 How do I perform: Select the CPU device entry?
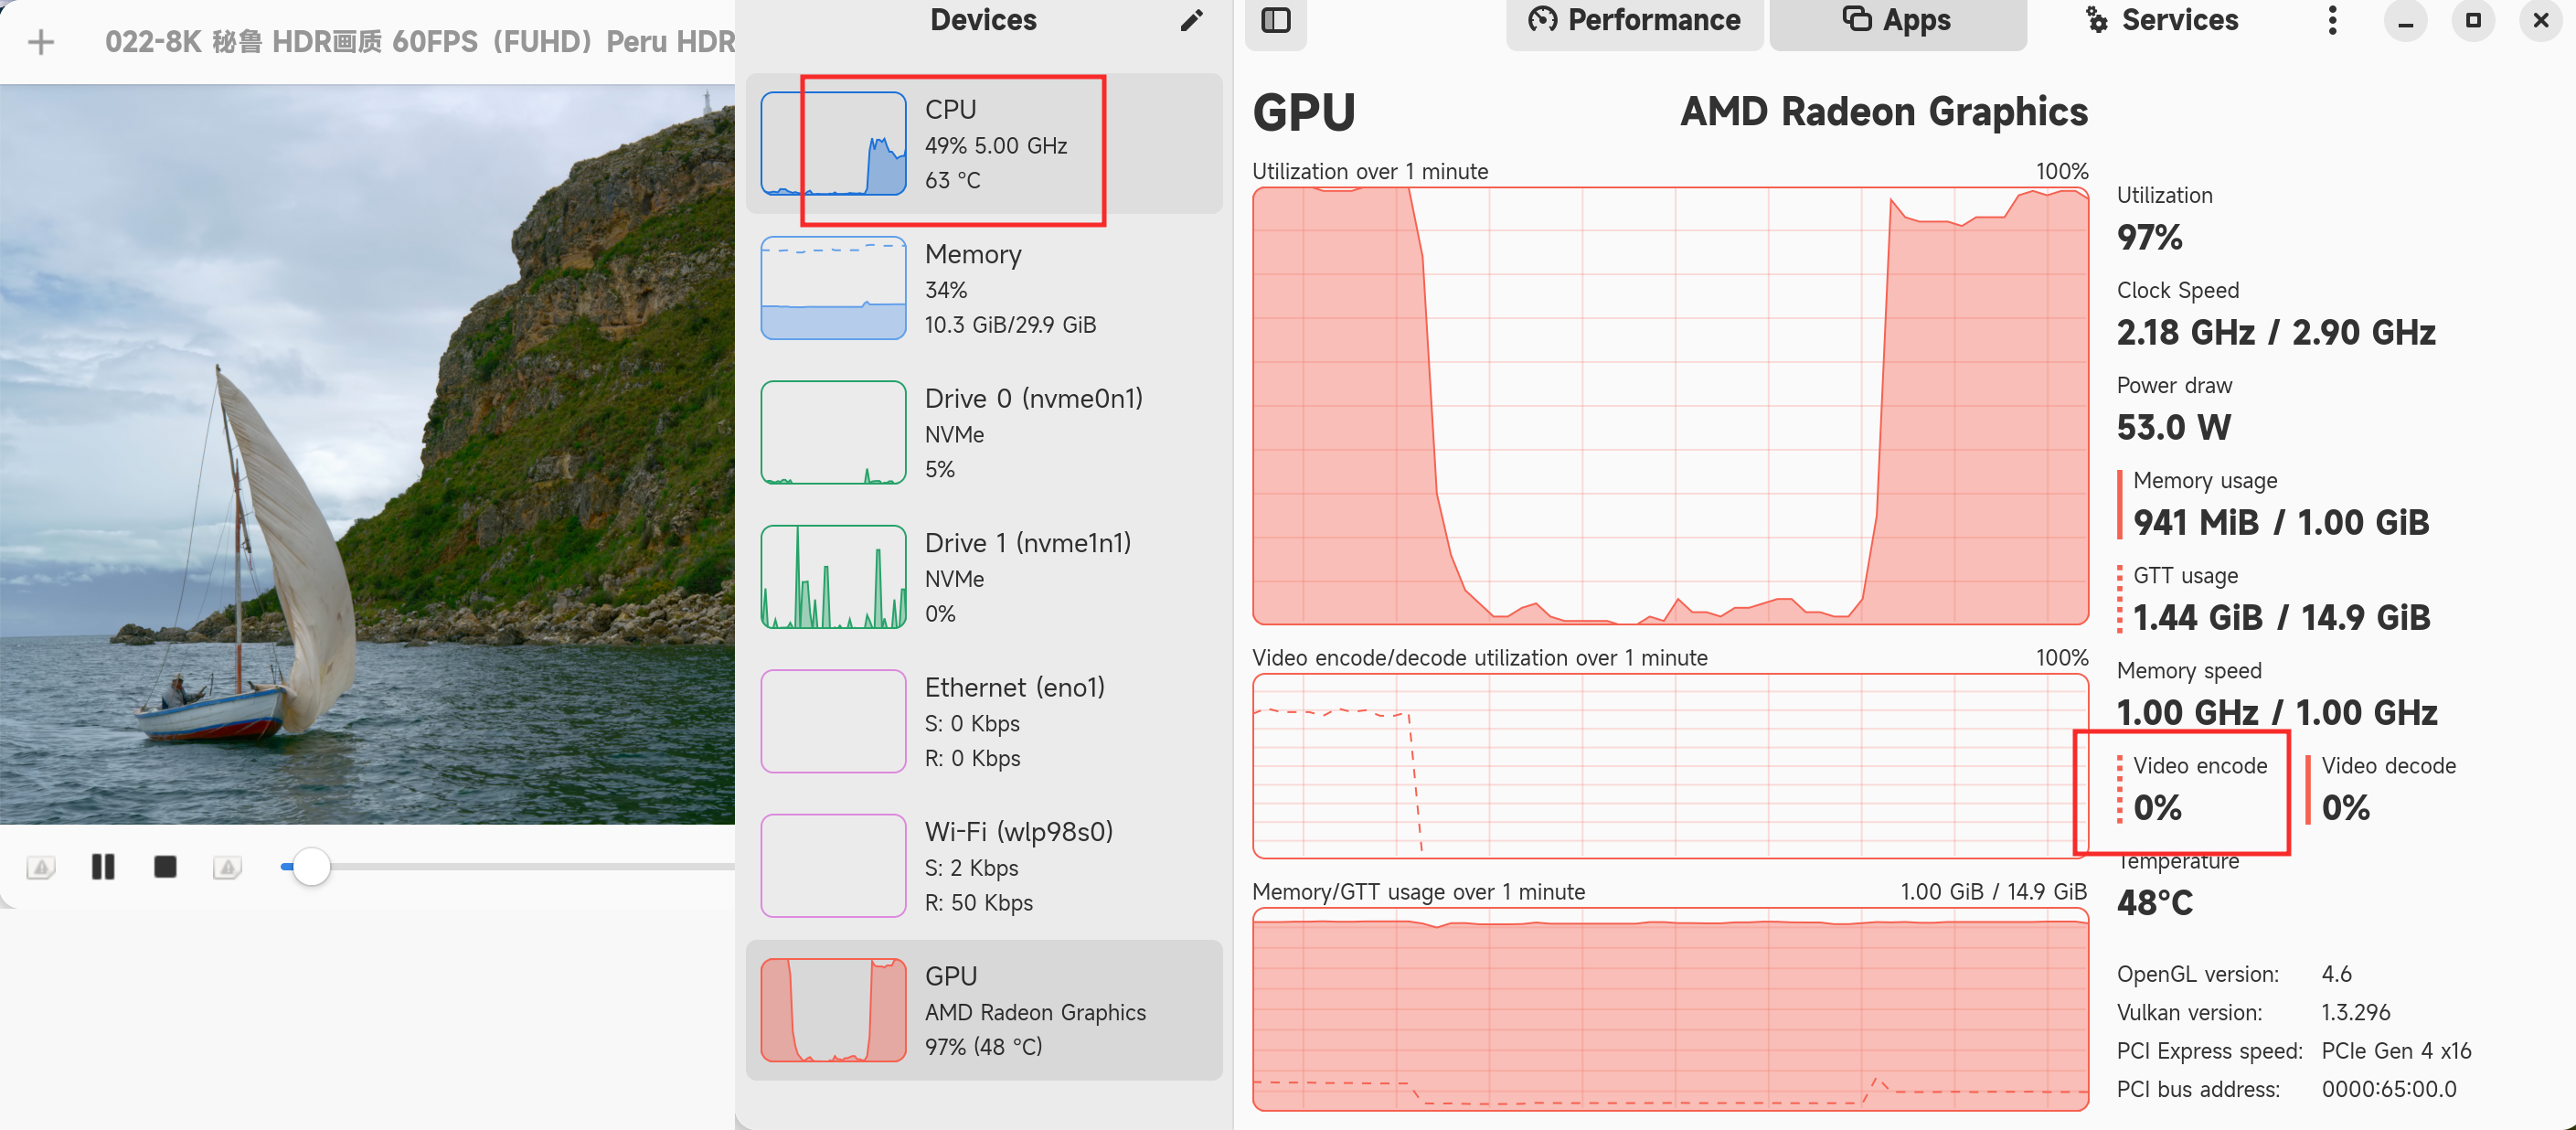click(984, 143)
